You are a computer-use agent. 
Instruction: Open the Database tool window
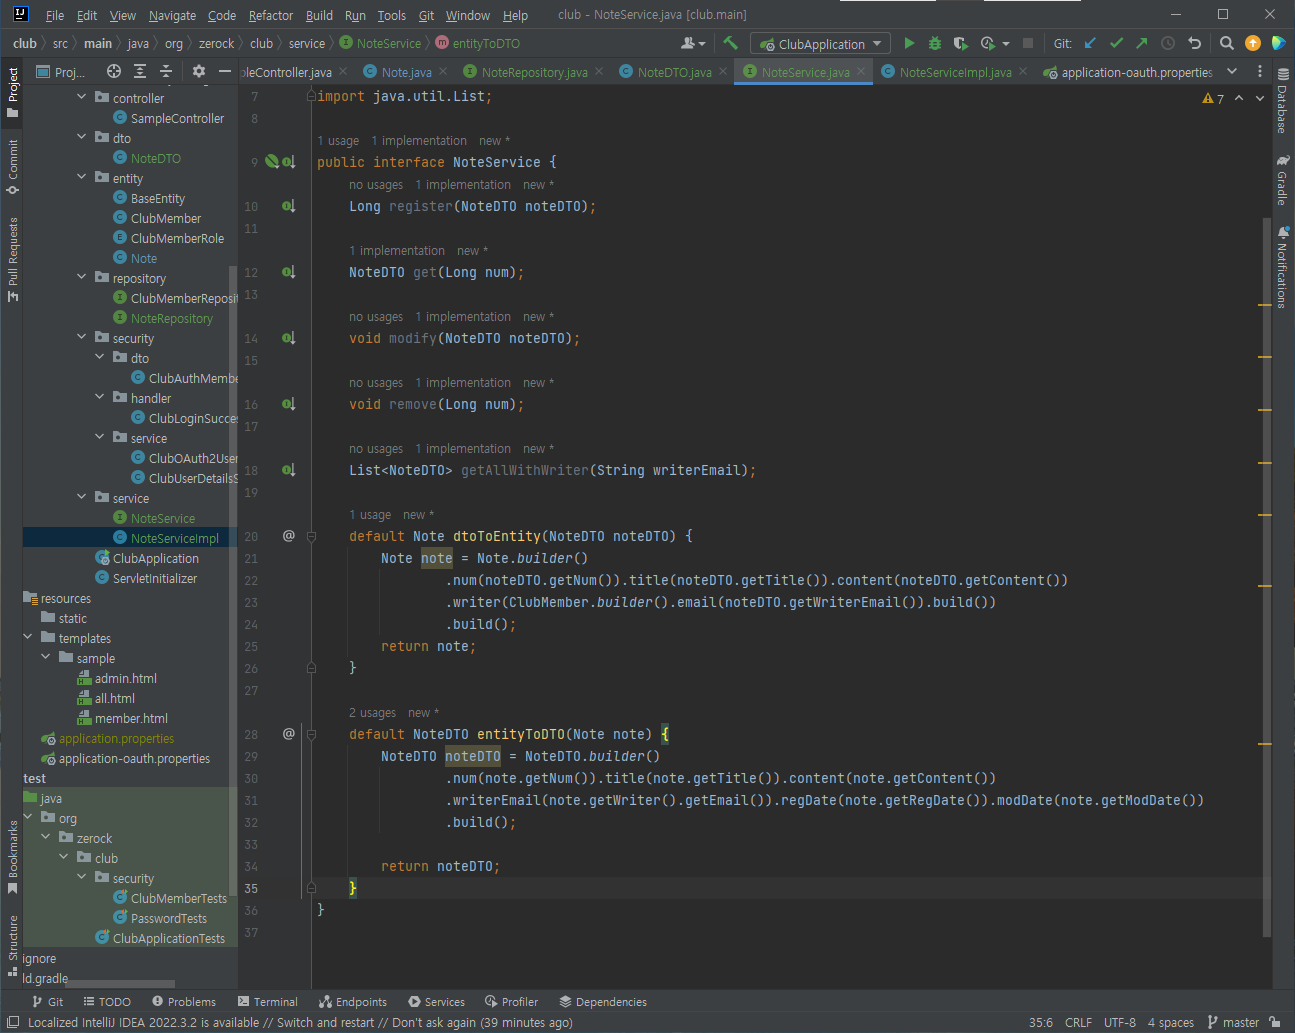(x=1282, y=101)
